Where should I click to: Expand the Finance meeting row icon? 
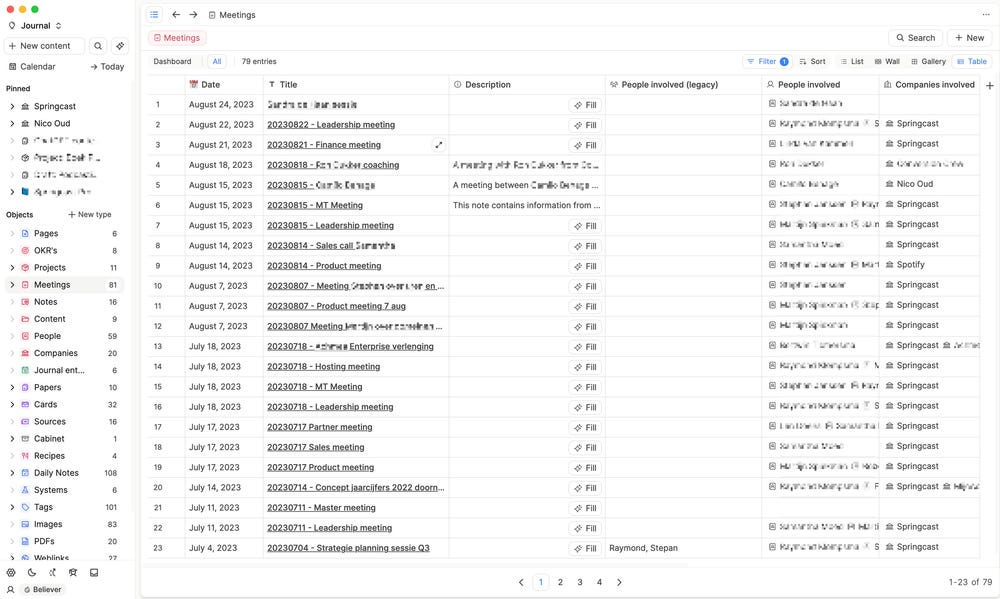(439, 145)
